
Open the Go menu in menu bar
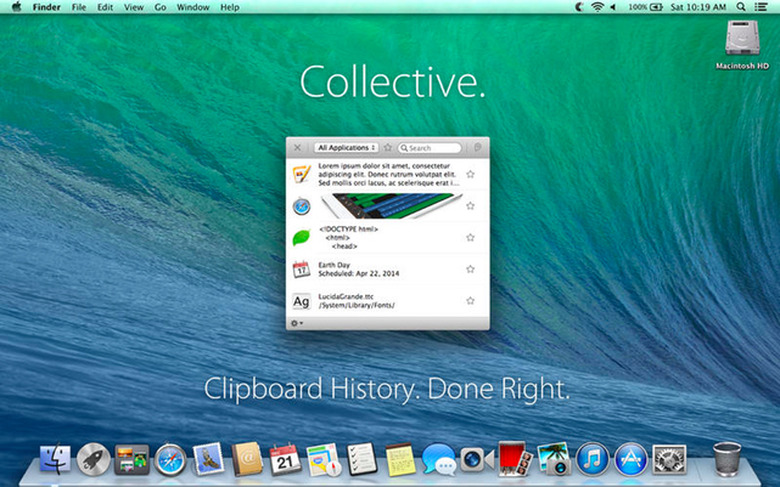point(161,7)
